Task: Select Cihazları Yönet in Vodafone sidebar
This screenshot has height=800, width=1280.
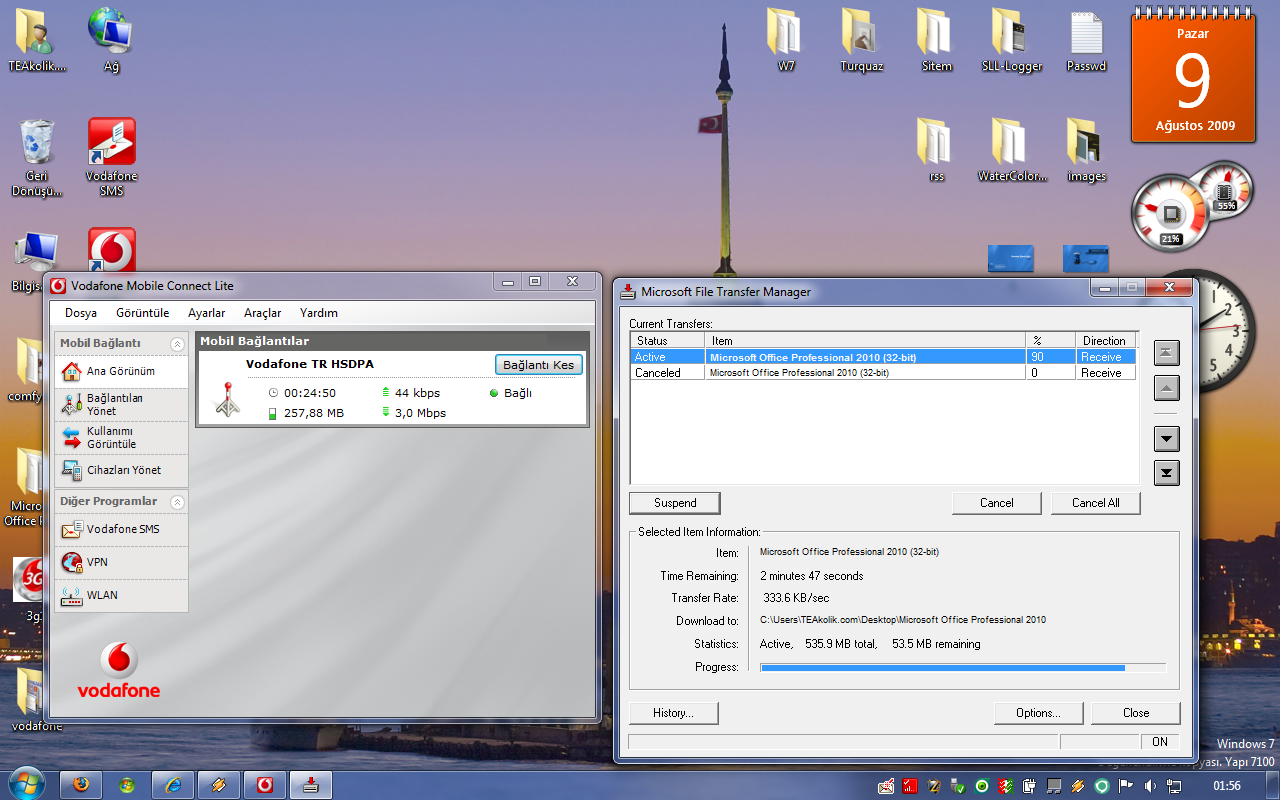Action: pyautogui.click(x=121, y=470)
